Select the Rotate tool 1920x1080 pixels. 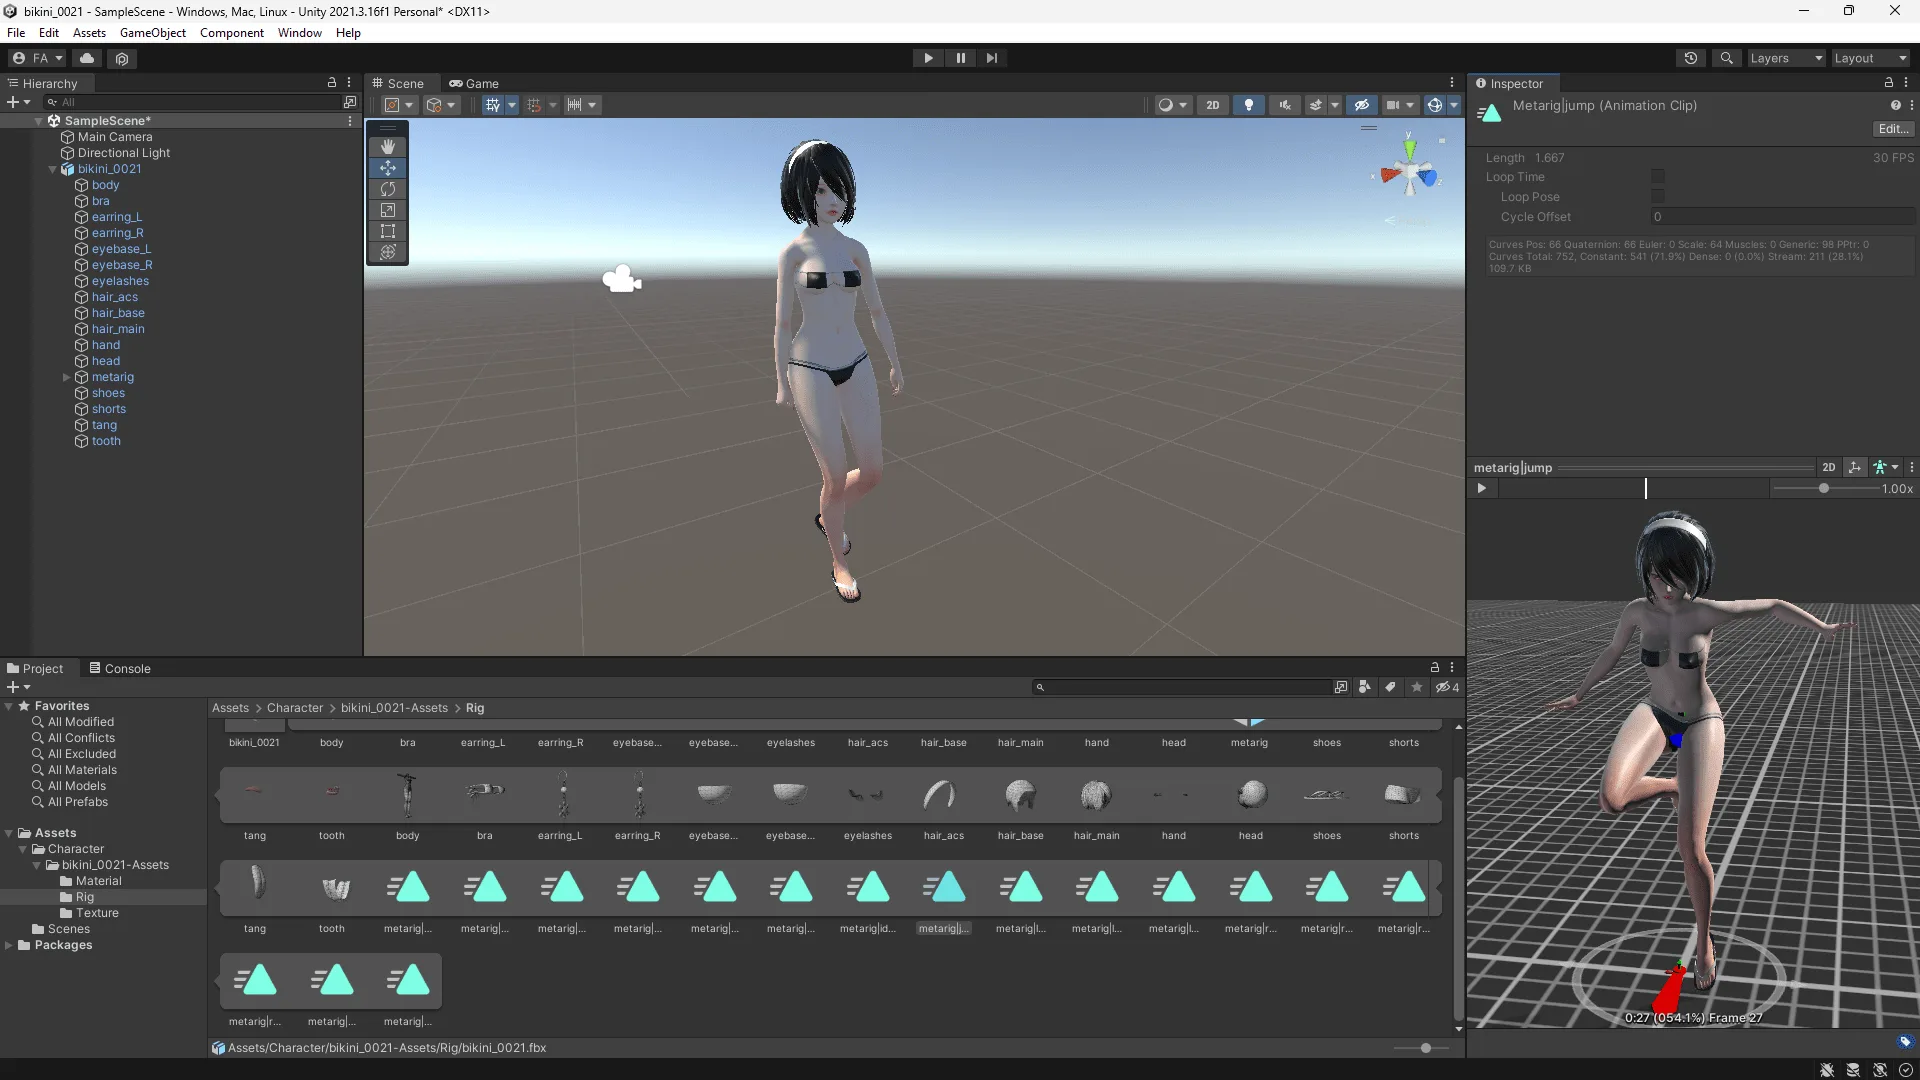(387, 189)
